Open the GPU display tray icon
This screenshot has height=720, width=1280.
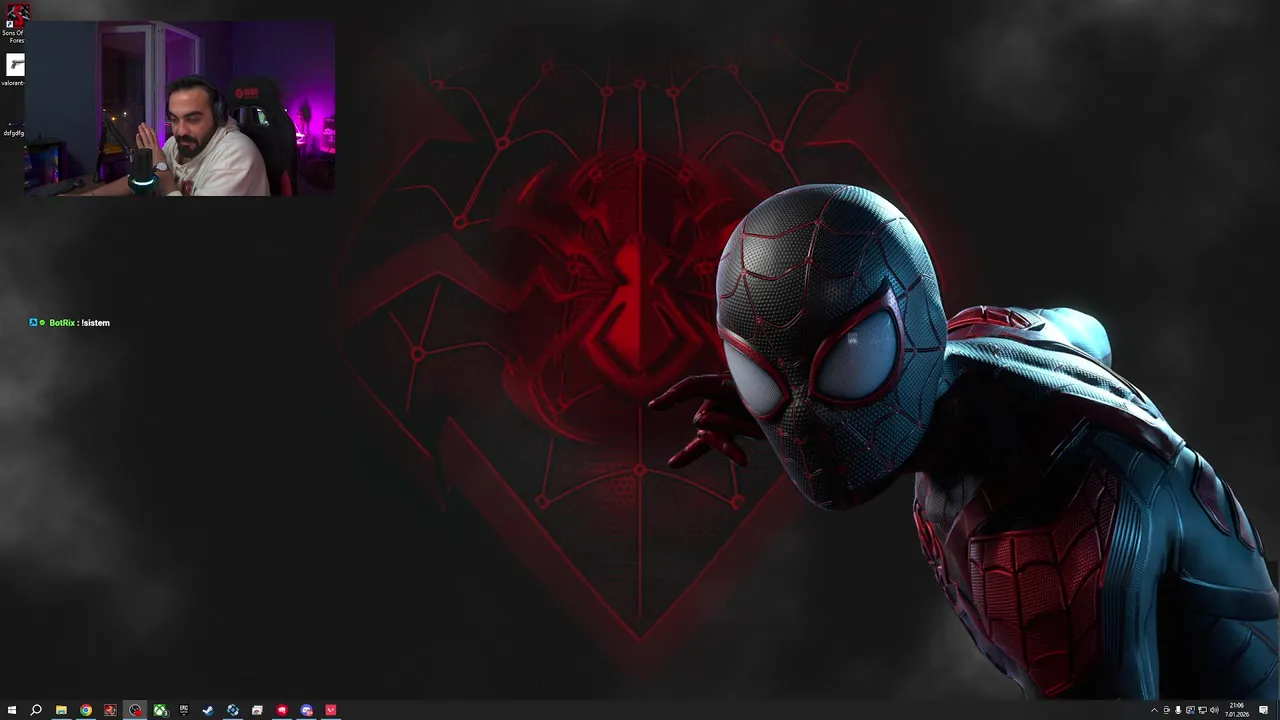point(1190,710)
